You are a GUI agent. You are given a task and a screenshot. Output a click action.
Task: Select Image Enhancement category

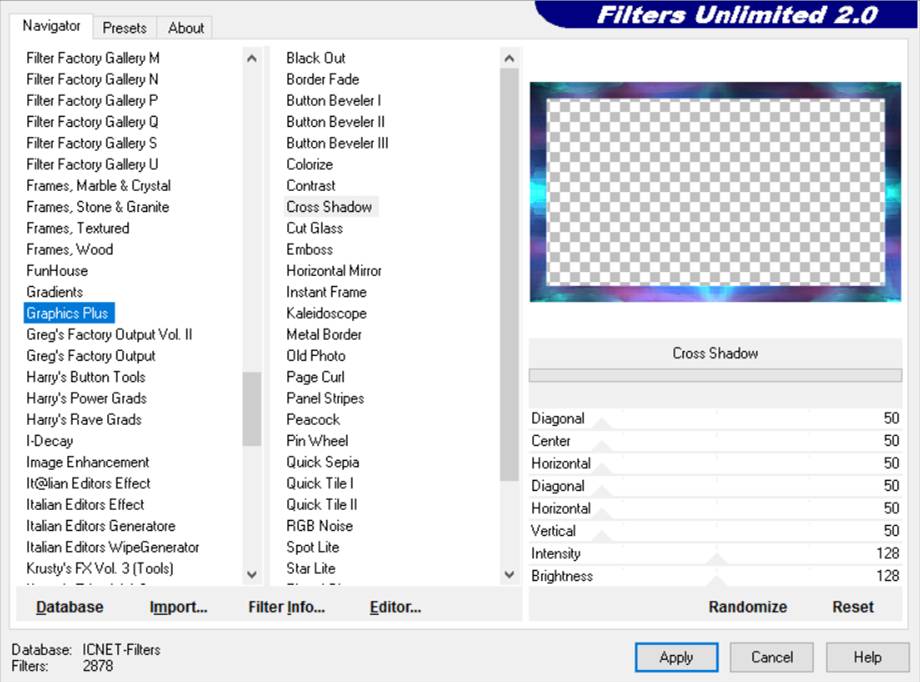tap(87, 462)
